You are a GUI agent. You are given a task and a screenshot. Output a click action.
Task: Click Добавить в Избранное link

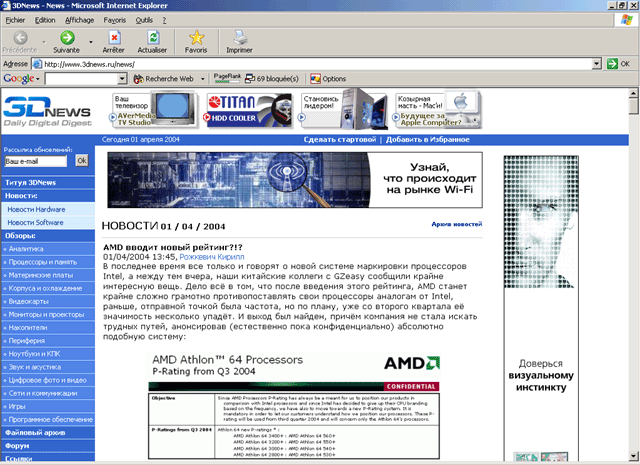427,139
